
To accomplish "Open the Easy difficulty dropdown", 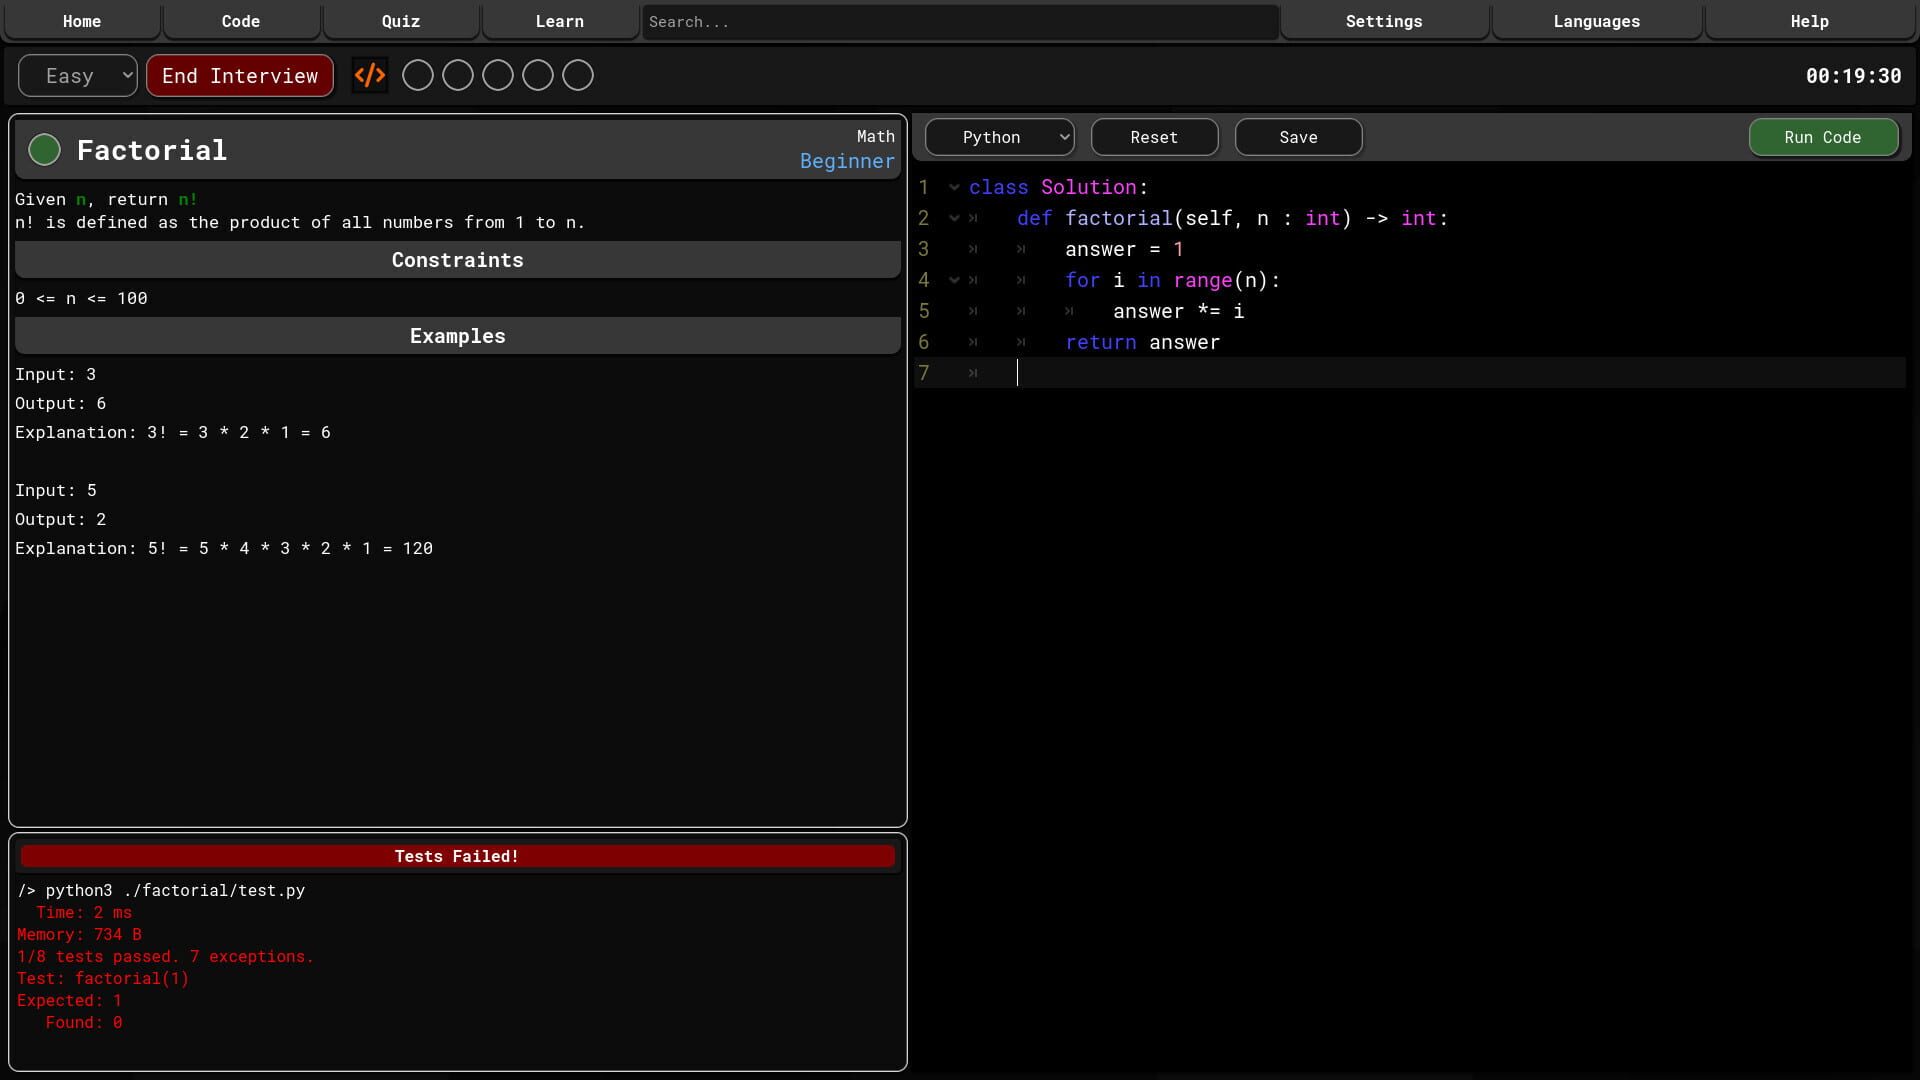I will point(78,76).
